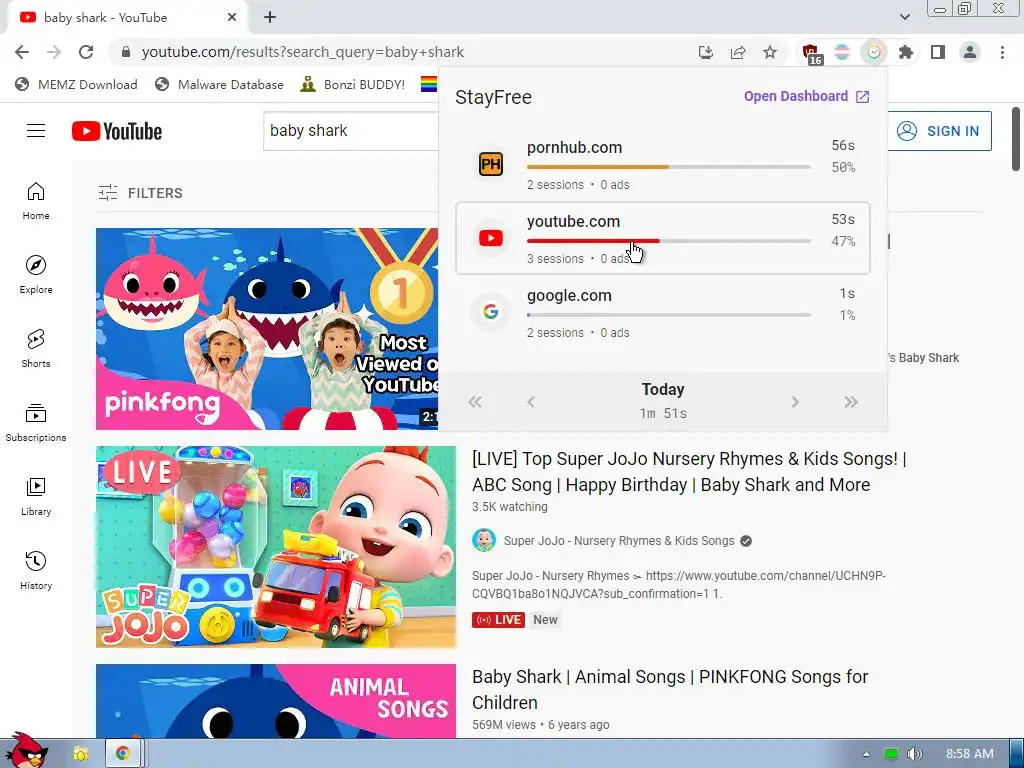
Task: Select the youtube.com usage row
Action: (663, 238)
